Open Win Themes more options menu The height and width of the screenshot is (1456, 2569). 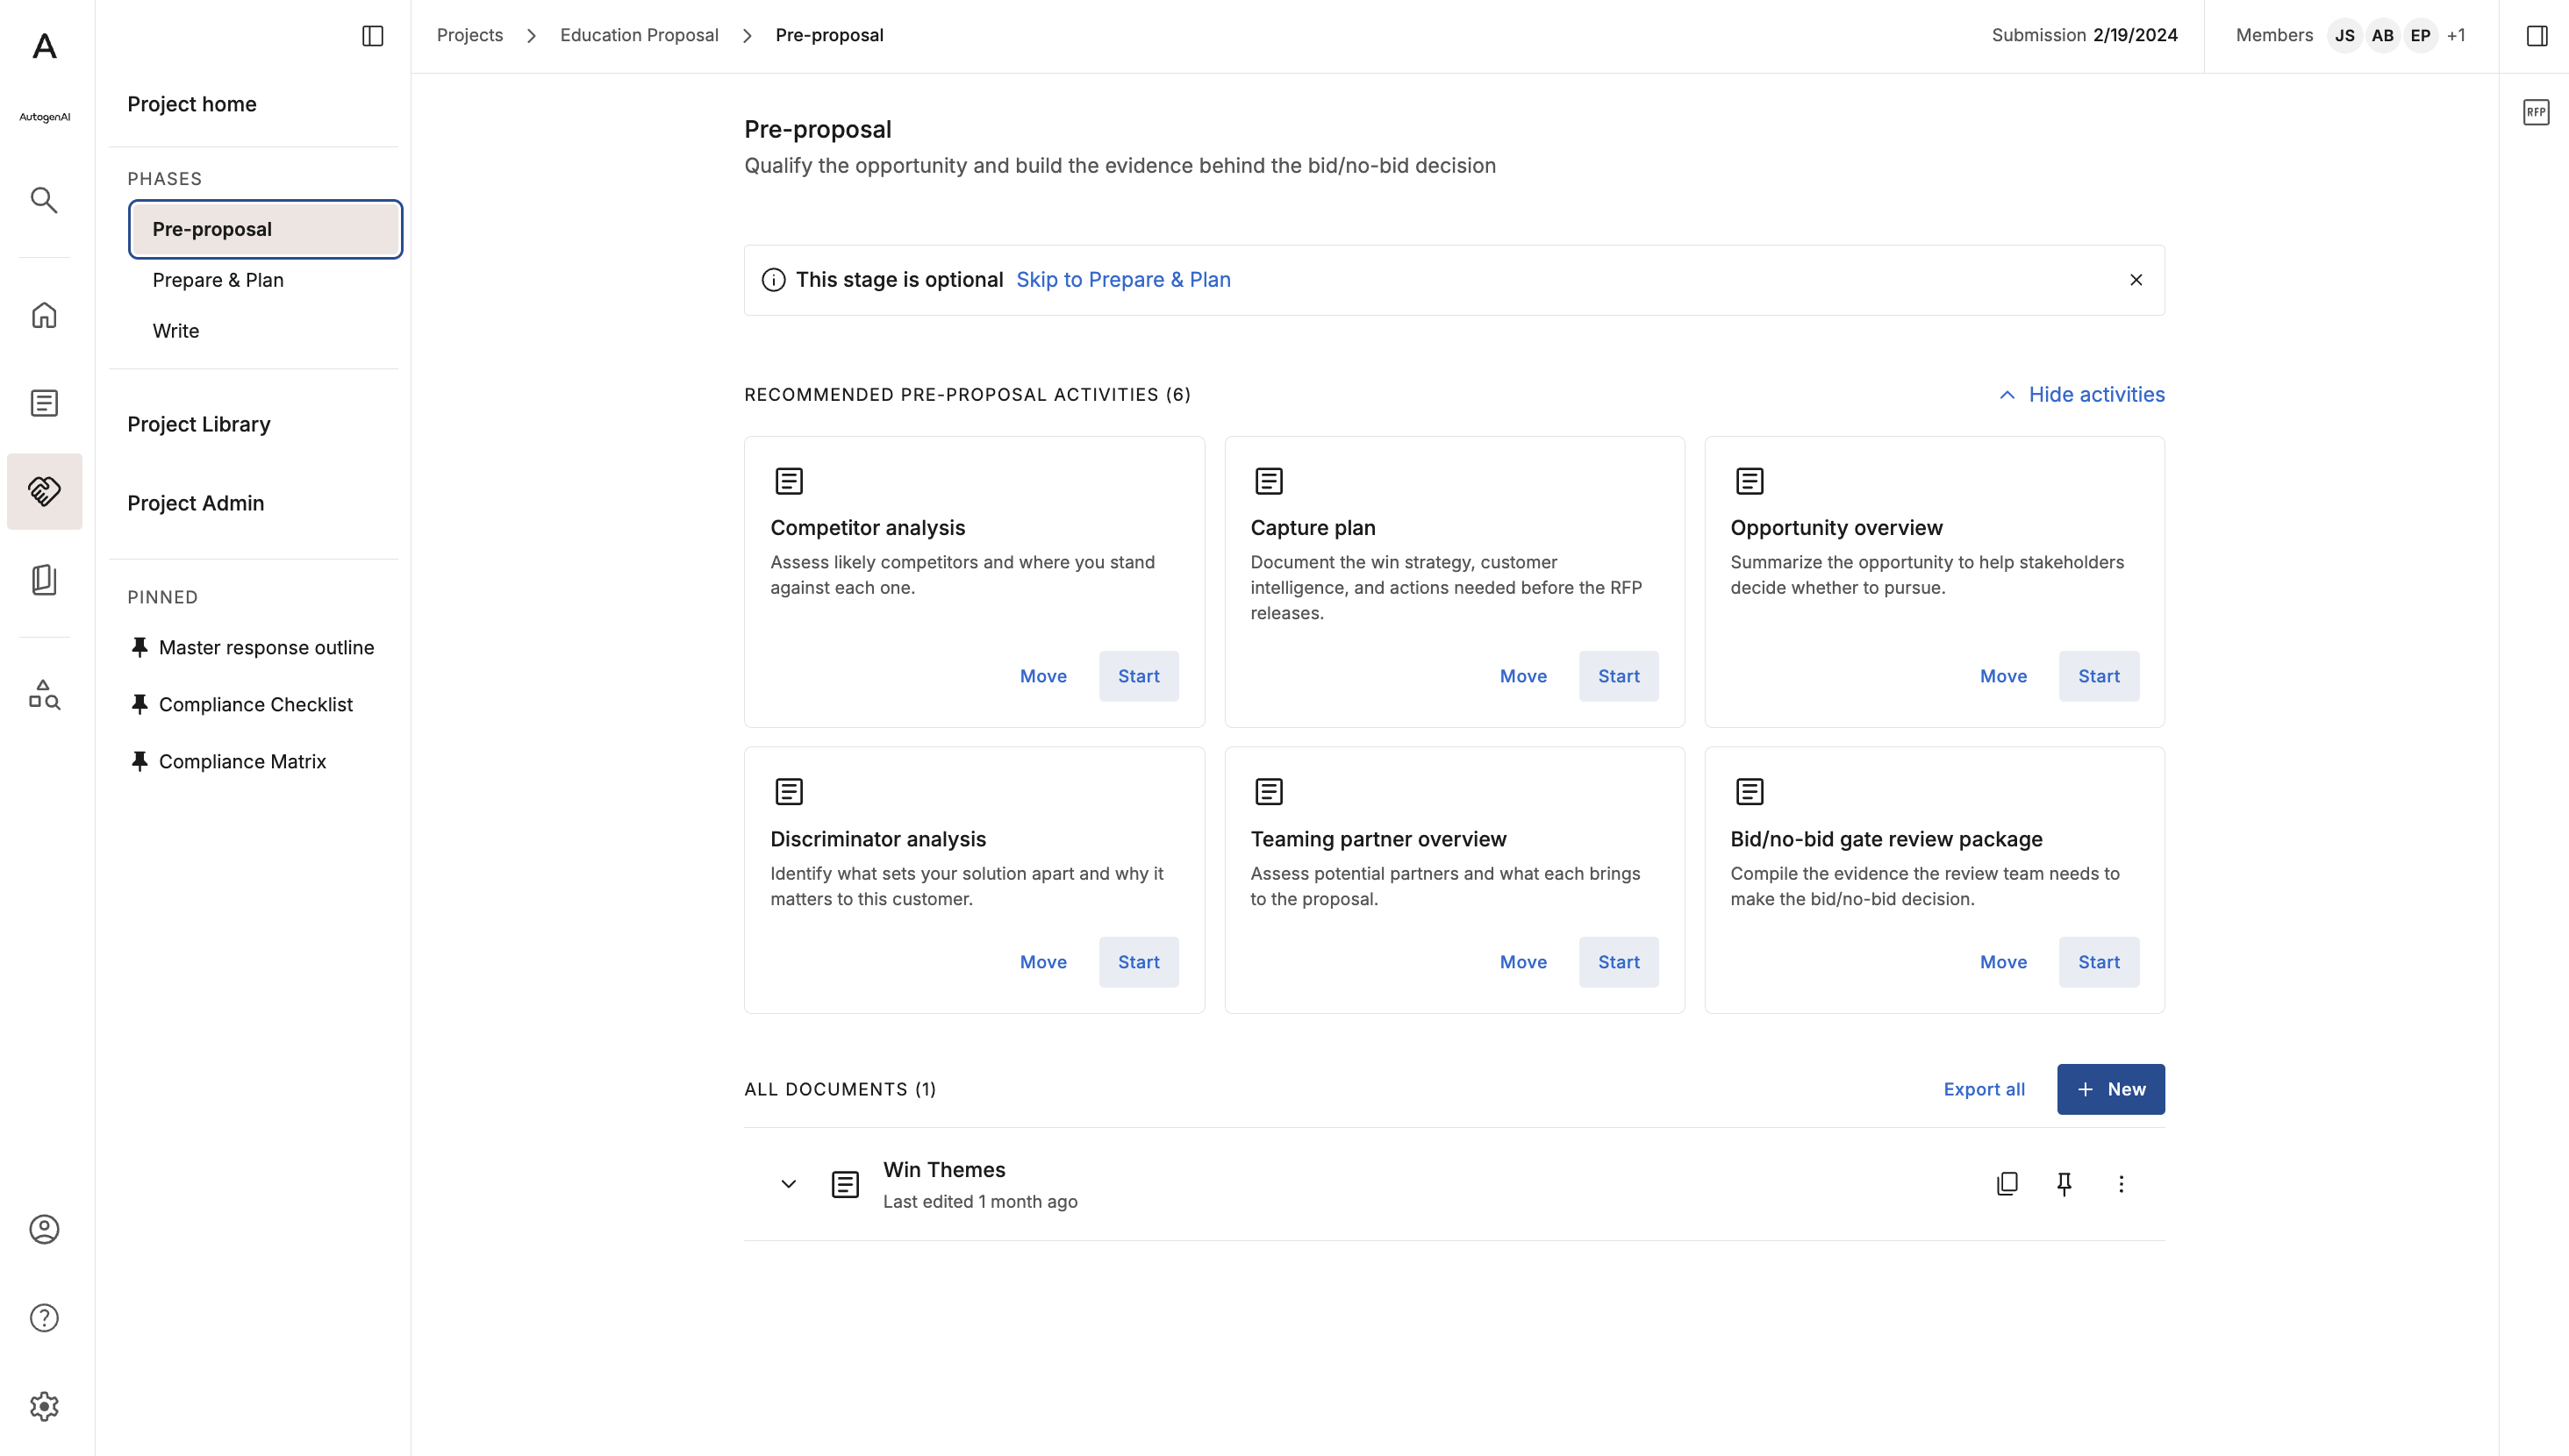click(2121, 1184)
